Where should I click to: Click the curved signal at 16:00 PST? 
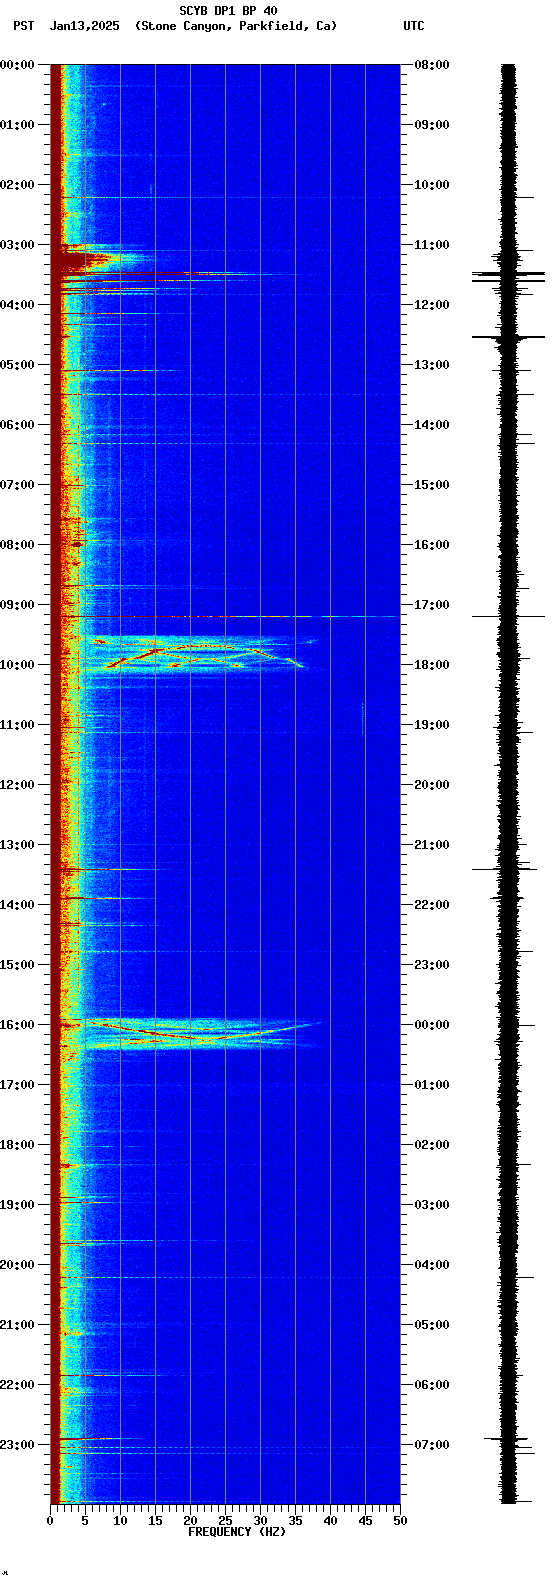pos(205,1033)
